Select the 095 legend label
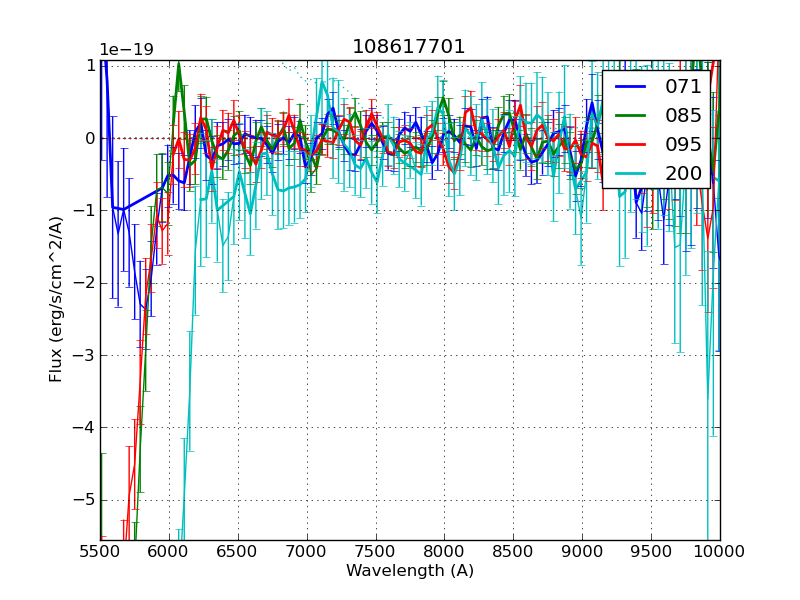Screen dimensions: 800x600 click(x=683, y=144)
